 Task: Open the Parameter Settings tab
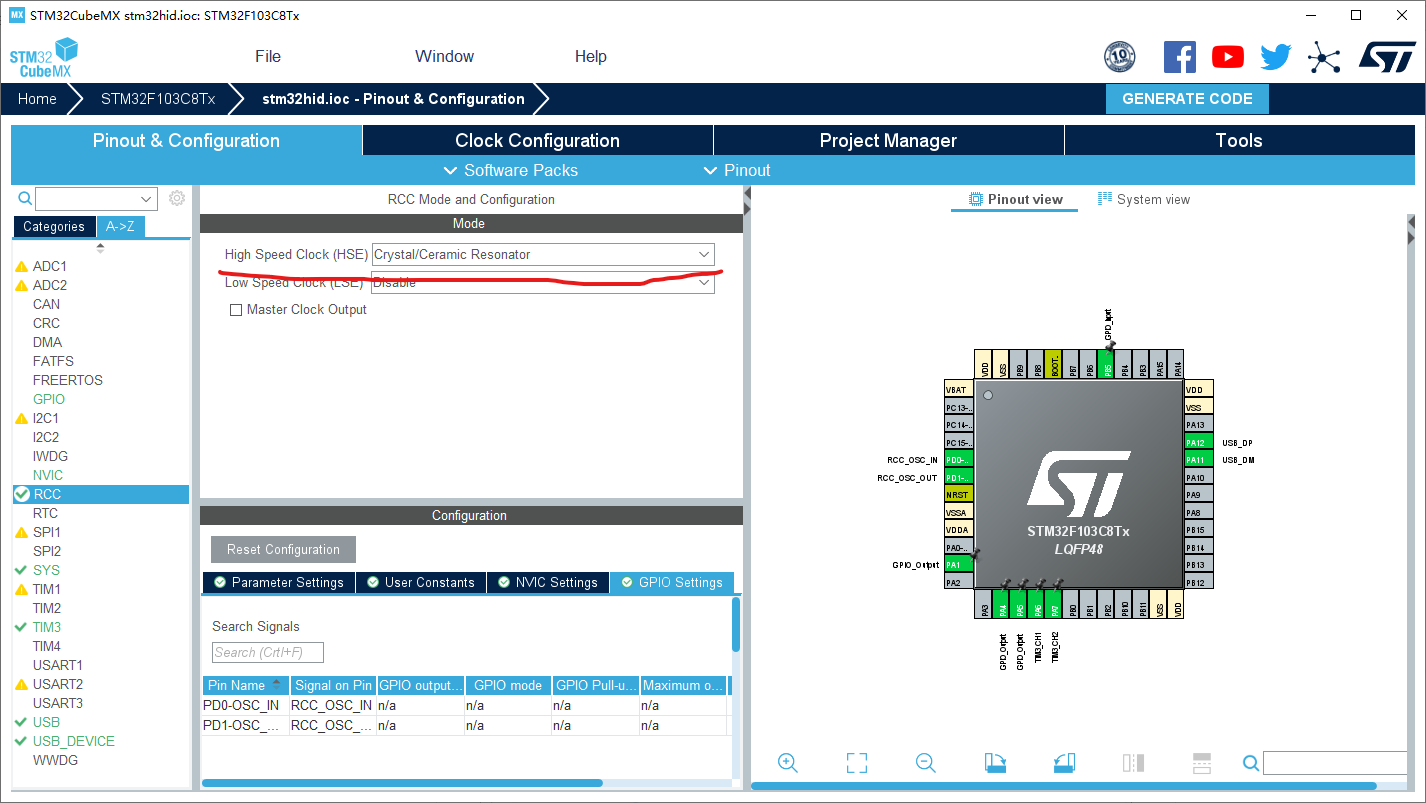point(279,582)
